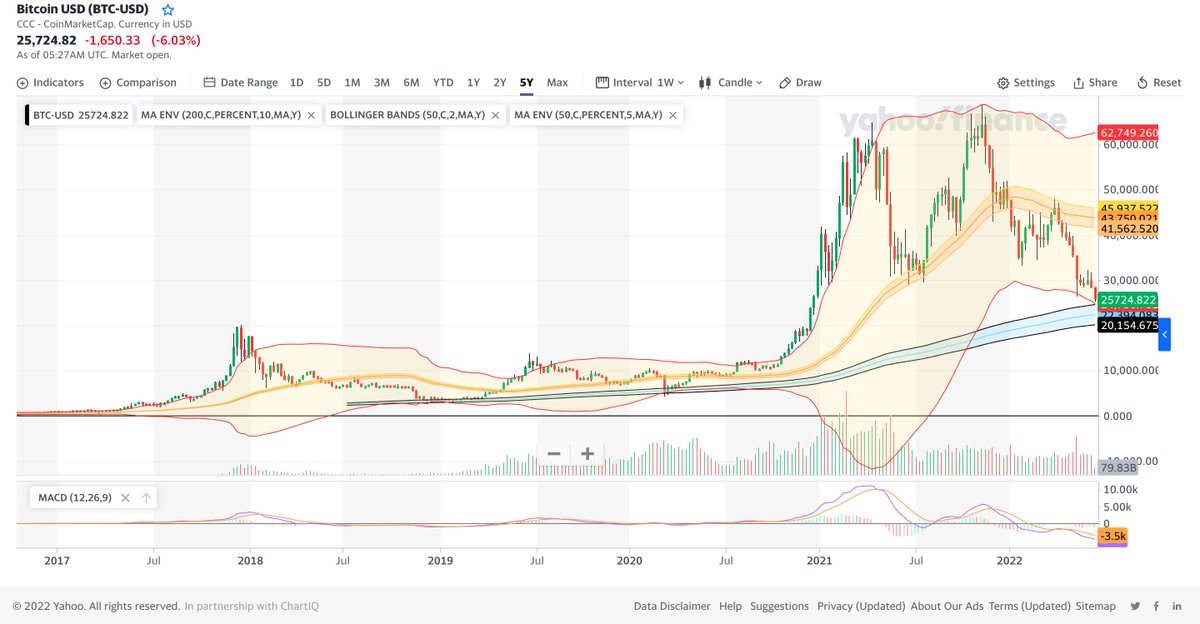Edit the BOLLINGER BANDS (50,C,2,MA,Y) label
Image resolution: width=1200 pixels, height=624 pixels.
pyautogui.click(x=408, y=116)
